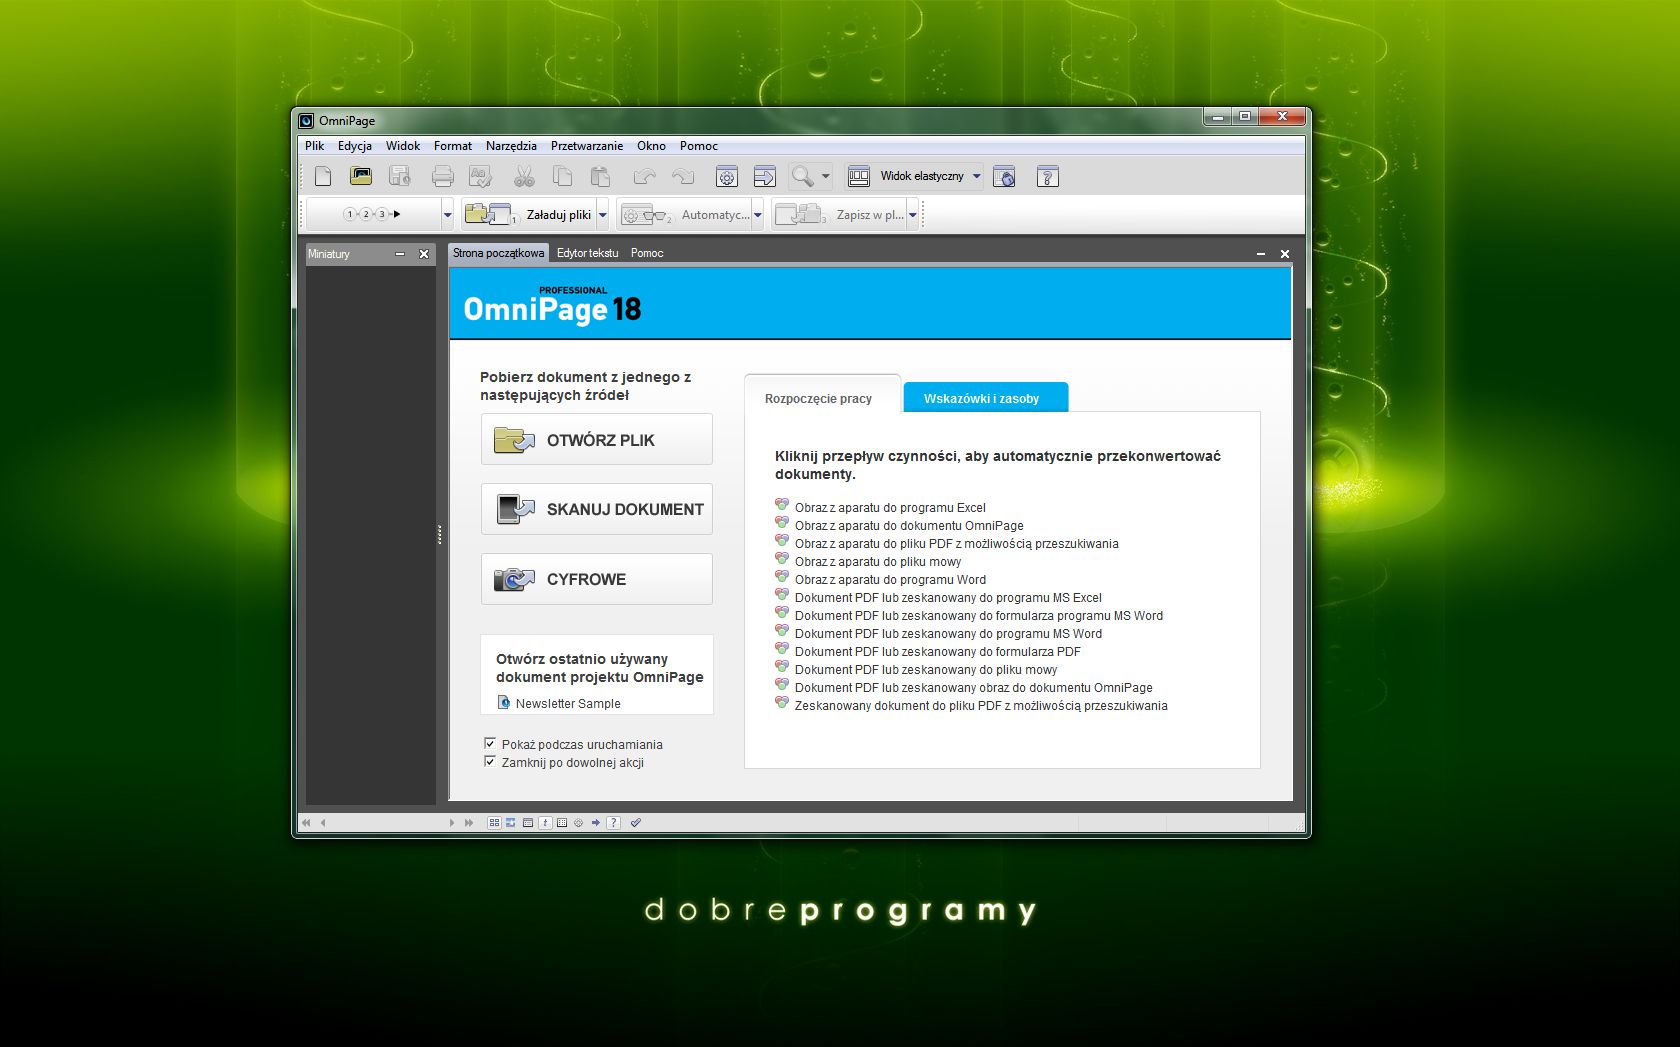The height and width of the screenshot is (1047, 1680).
Task: Click the Save document toolbar icon
Action: pos(400,177)
